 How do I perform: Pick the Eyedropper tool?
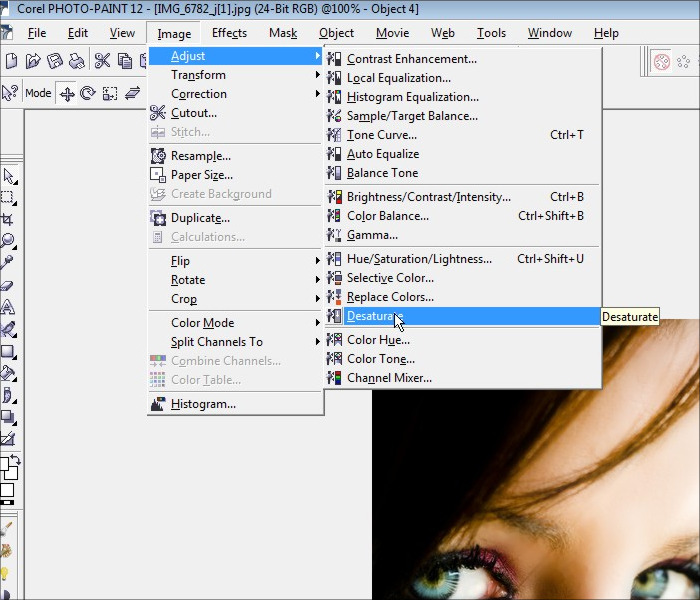pos(8,263)
